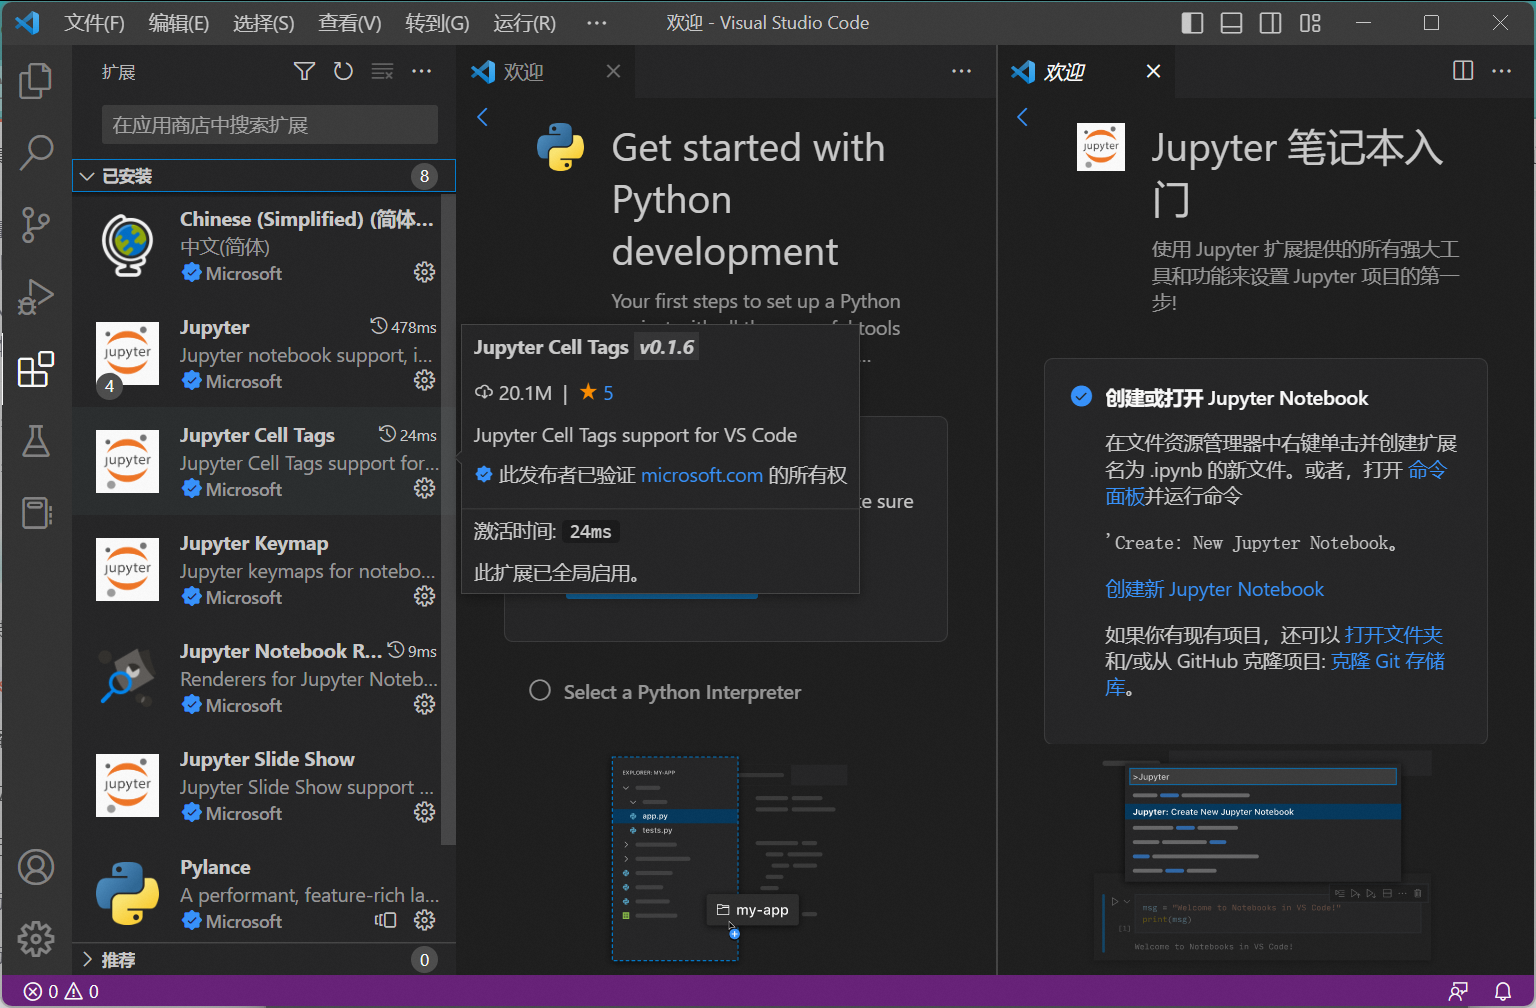Screen dimensions: 1536x1008
Task: Filter extensions with the funnel icon
Action: point(304,71)
